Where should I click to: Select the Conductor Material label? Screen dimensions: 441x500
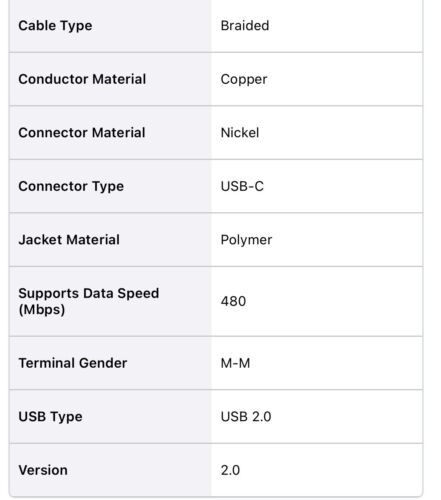click(82, 79)
